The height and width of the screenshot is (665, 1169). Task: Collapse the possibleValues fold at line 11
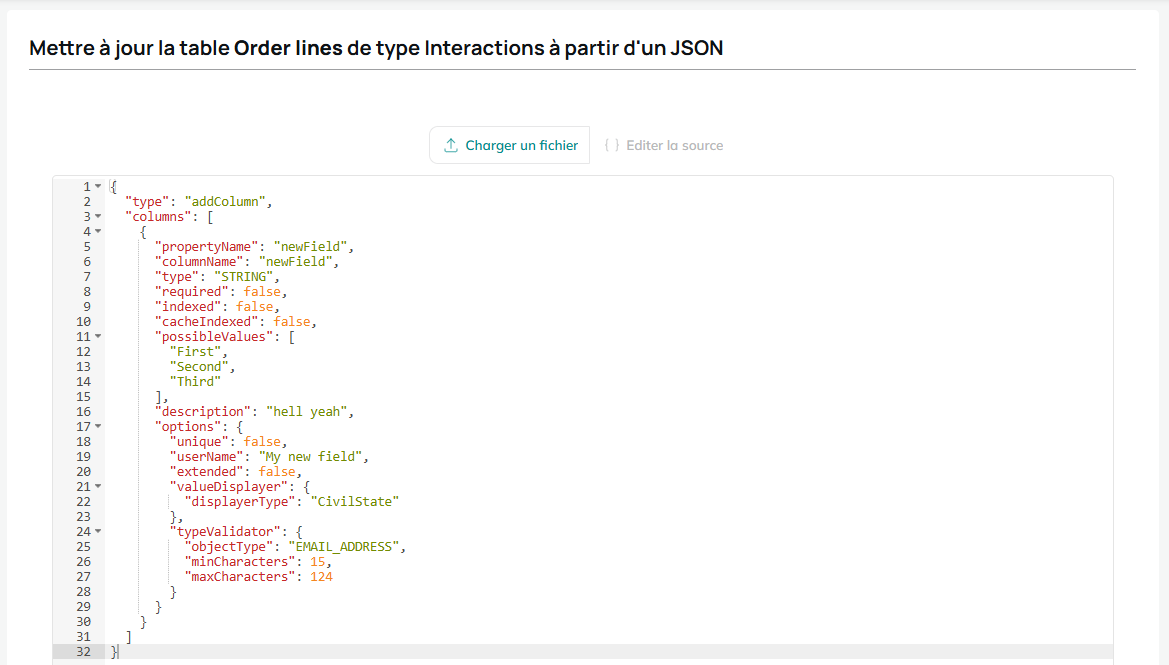click(98, 336)
